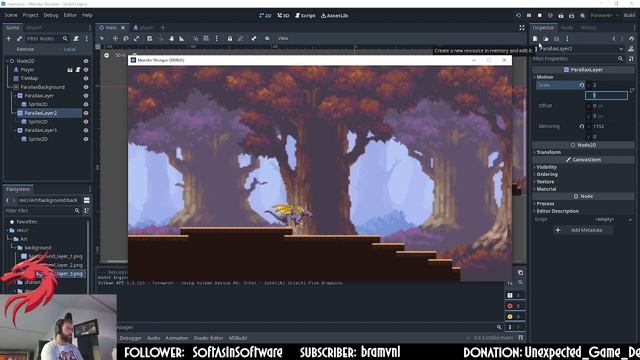Image resolution: width=640 pixels, height=360 pixels.
Task: Switch to the Script workspace
Action: click(305, 16)
